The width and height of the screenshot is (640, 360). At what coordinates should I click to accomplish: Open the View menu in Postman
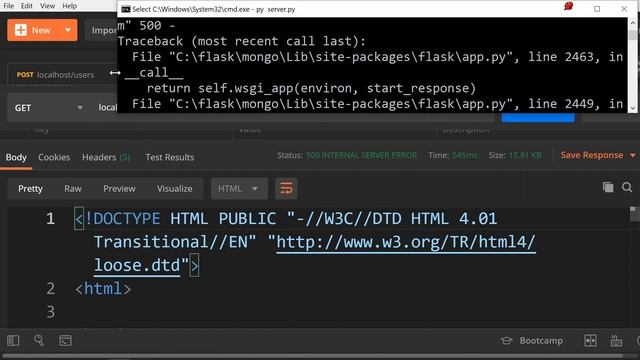point(47,6)
